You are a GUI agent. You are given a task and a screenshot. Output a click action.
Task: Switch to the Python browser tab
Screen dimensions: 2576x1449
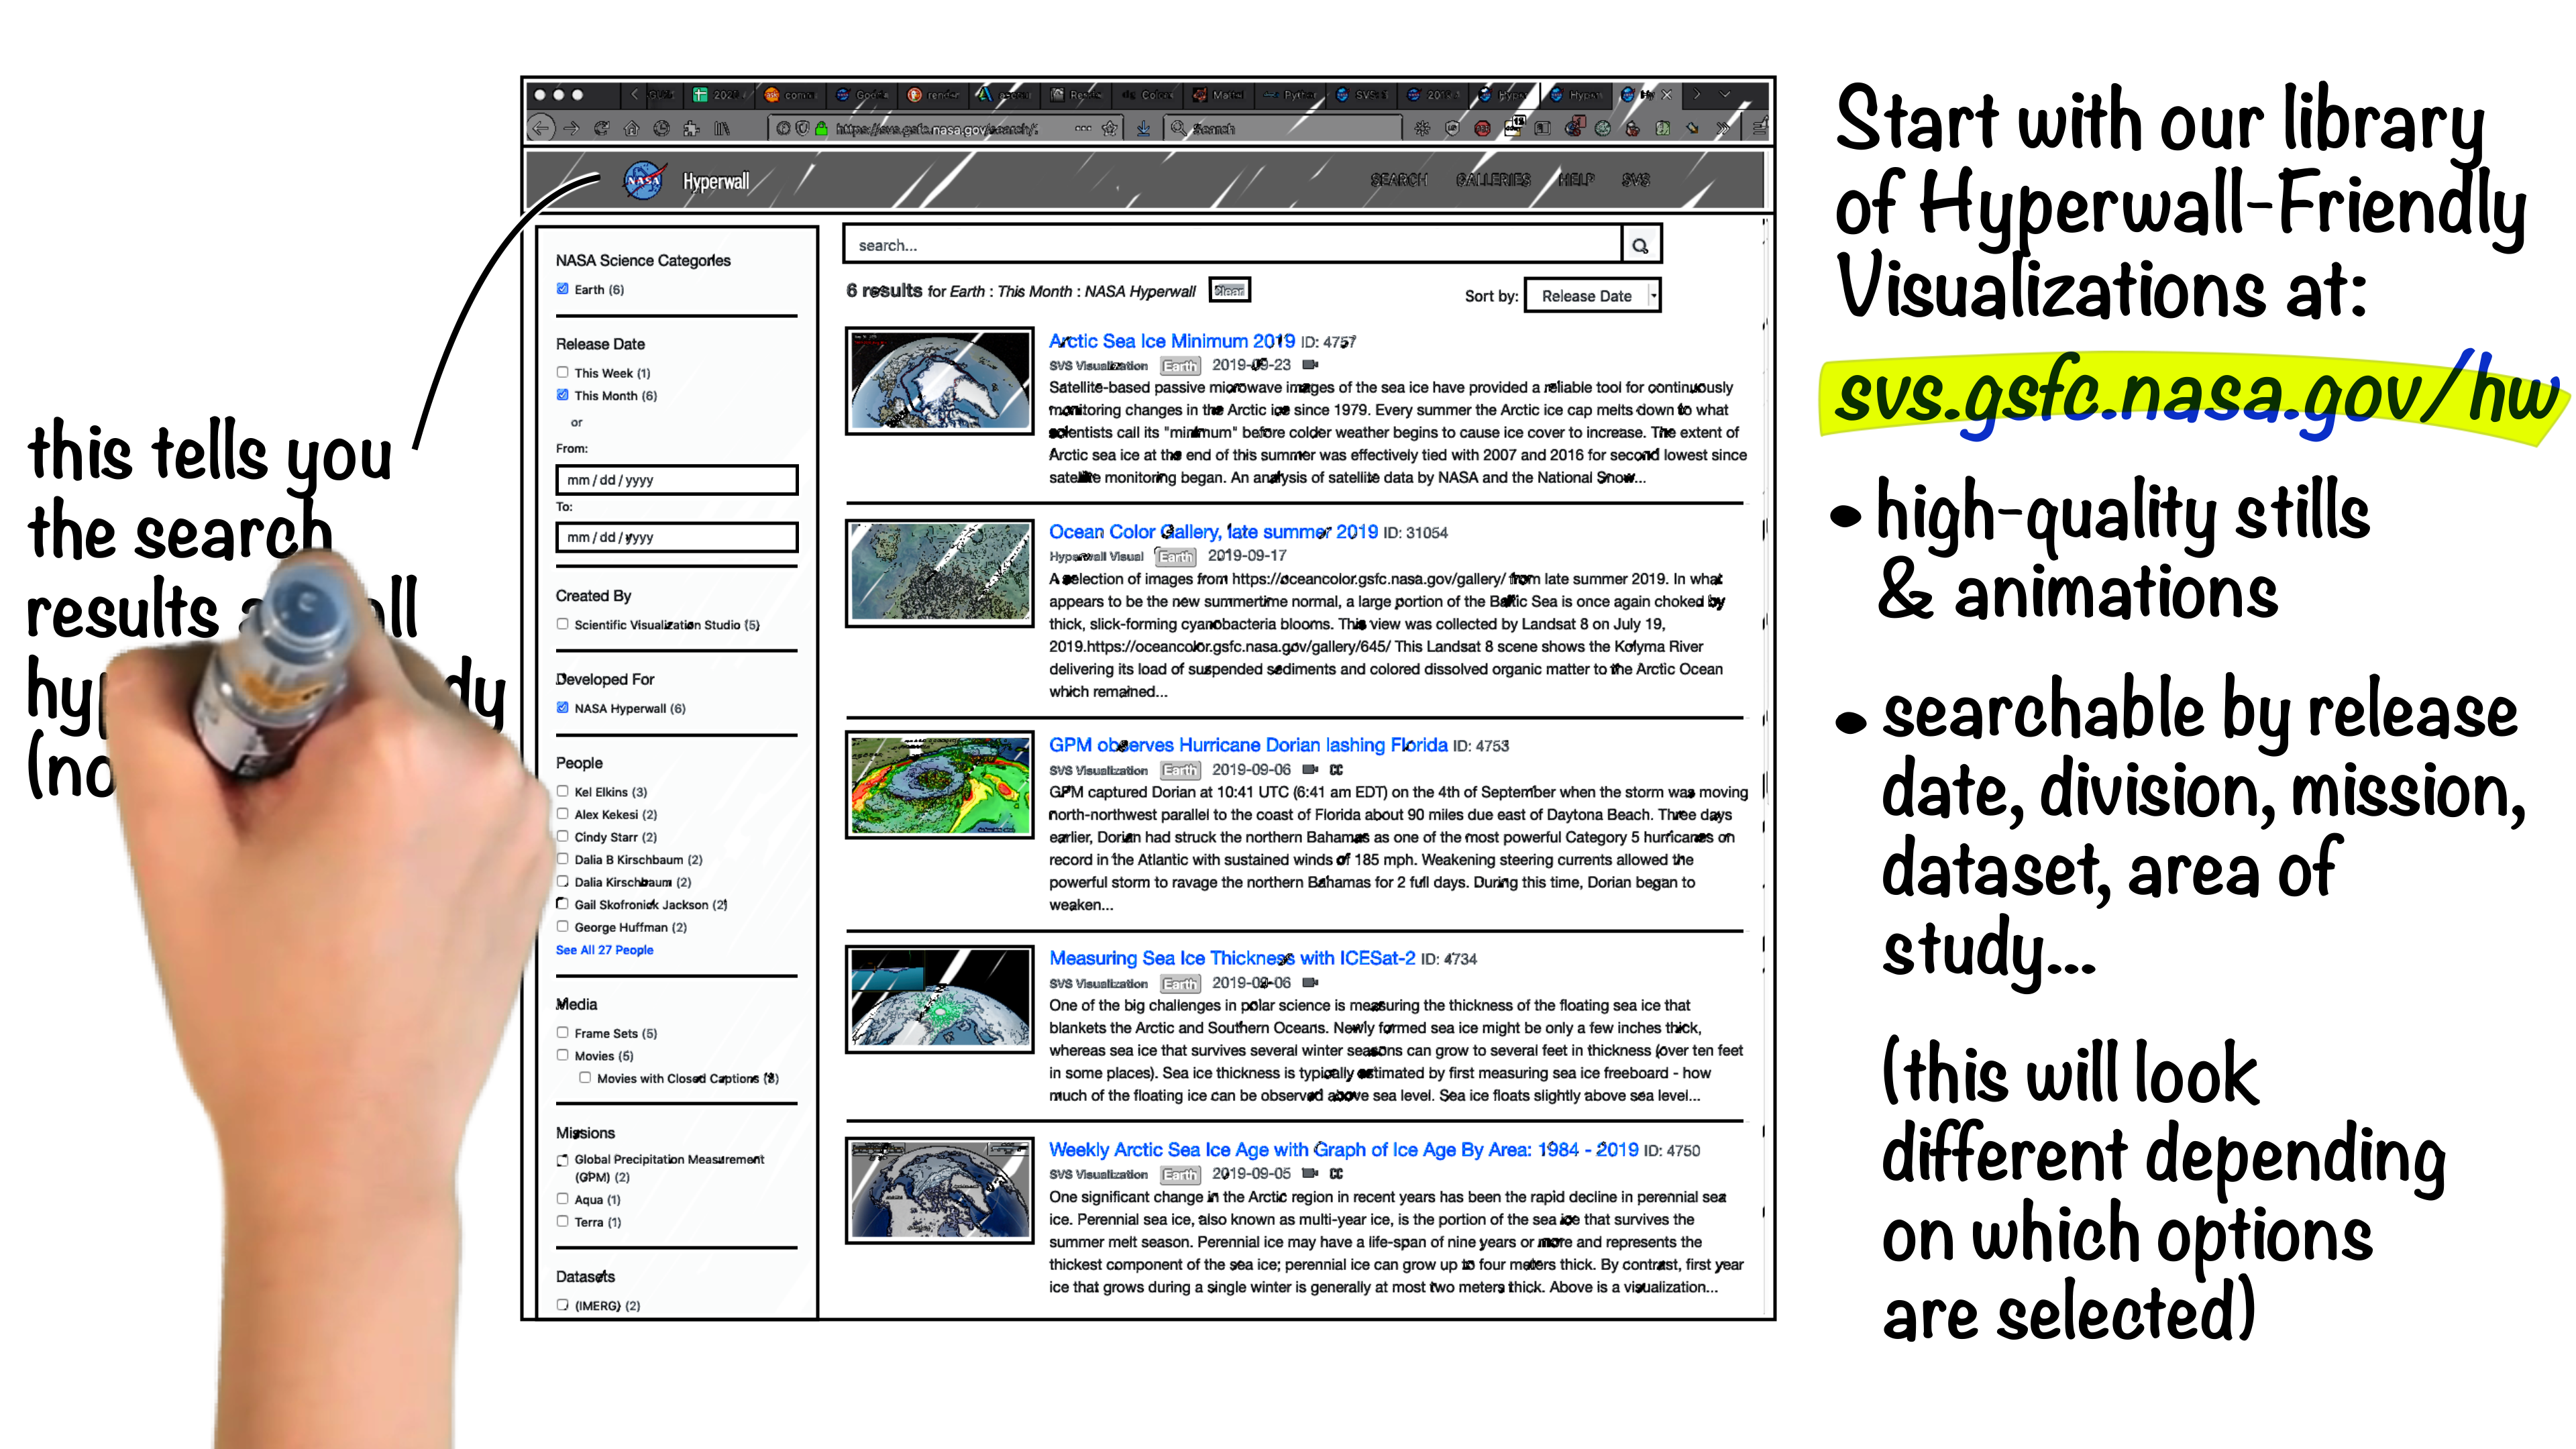click(1289, 95)
